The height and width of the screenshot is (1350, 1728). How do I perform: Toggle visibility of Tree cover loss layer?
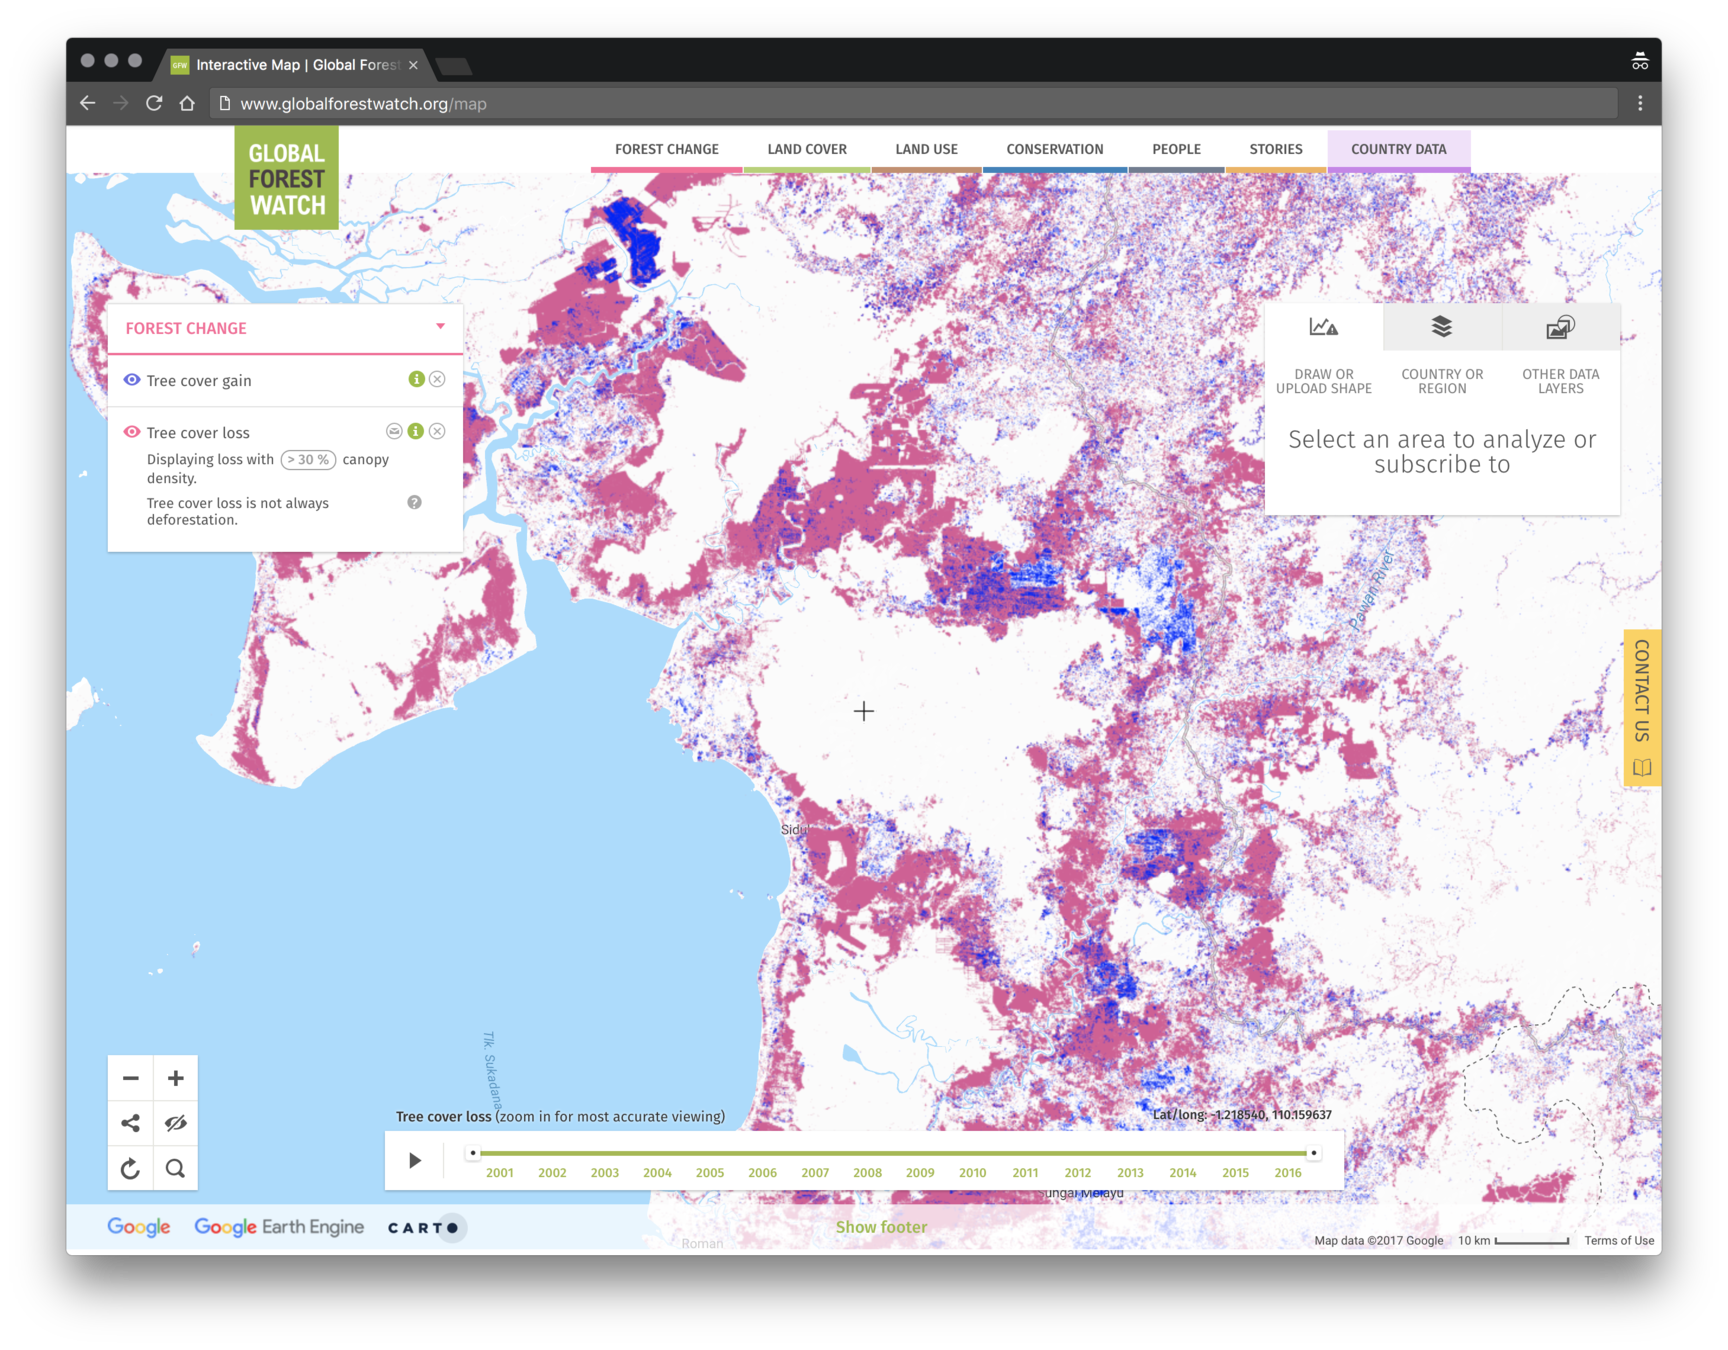coord(131,432)
